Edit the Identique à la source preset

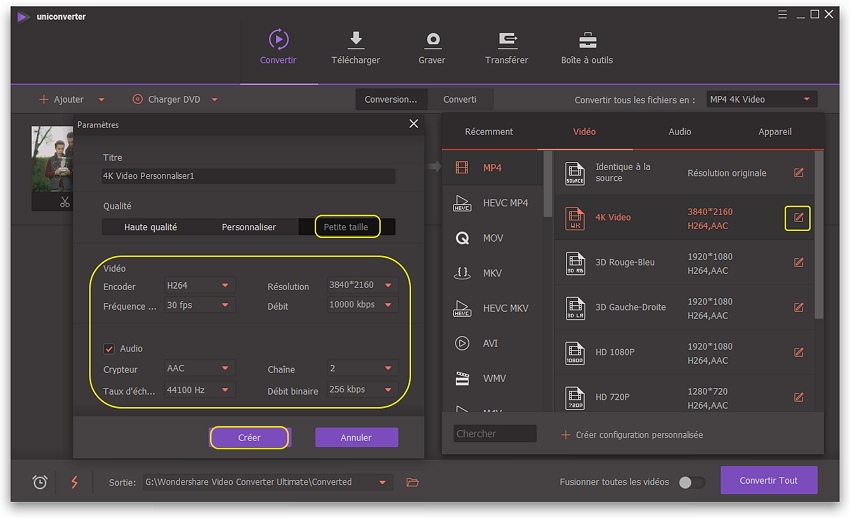coord(799,173)
